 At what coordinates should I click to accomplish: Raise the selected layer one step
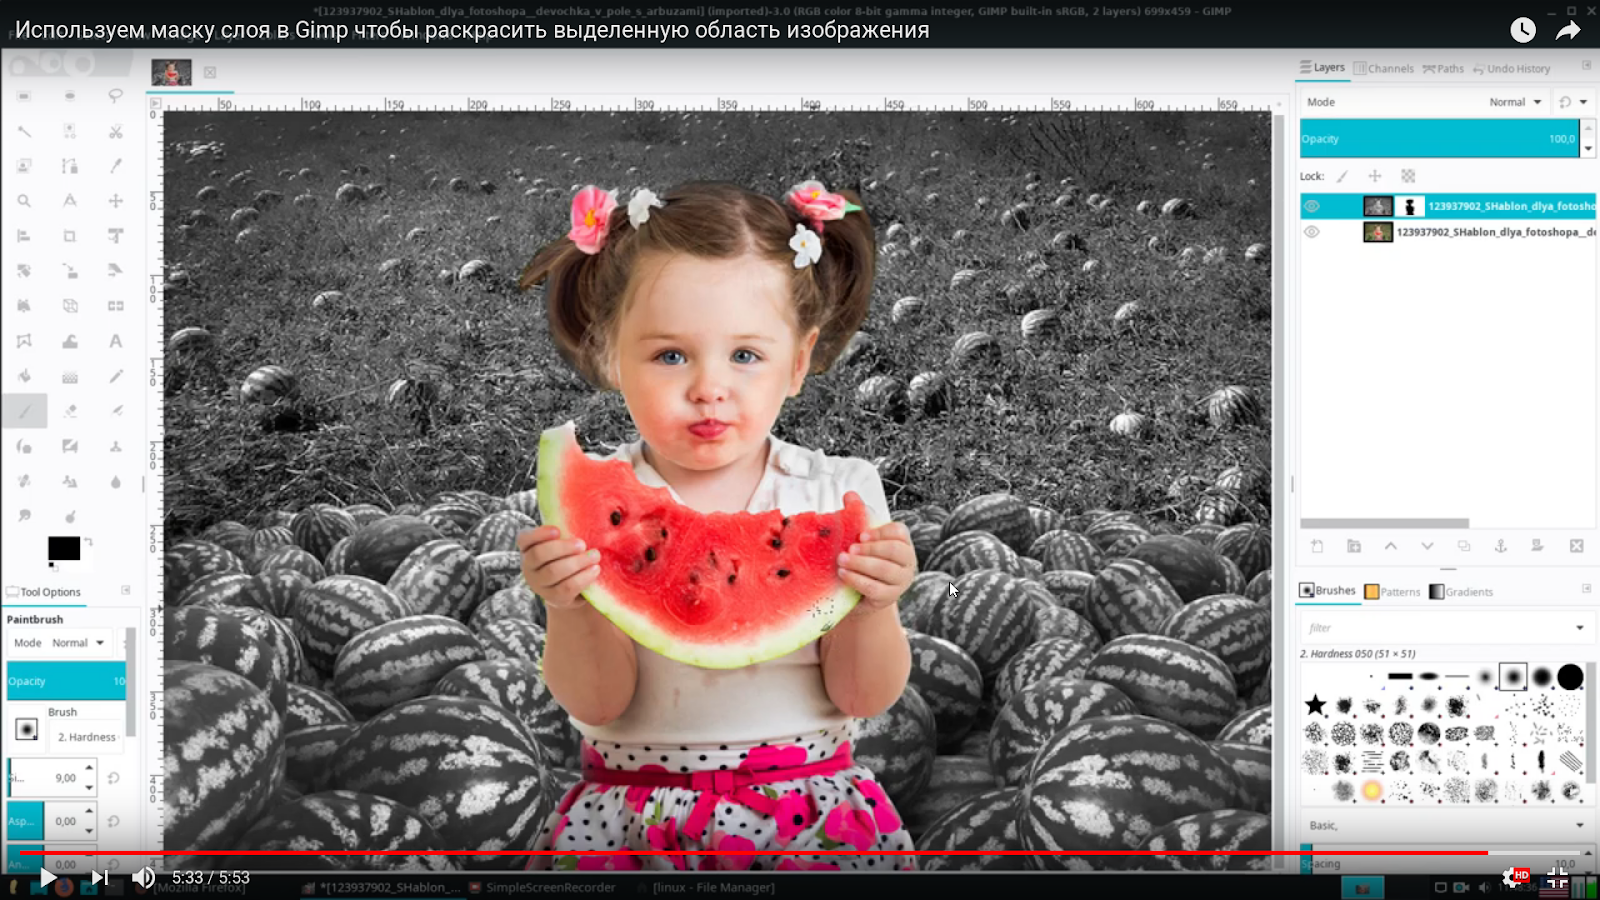[x=1390, y=546]
